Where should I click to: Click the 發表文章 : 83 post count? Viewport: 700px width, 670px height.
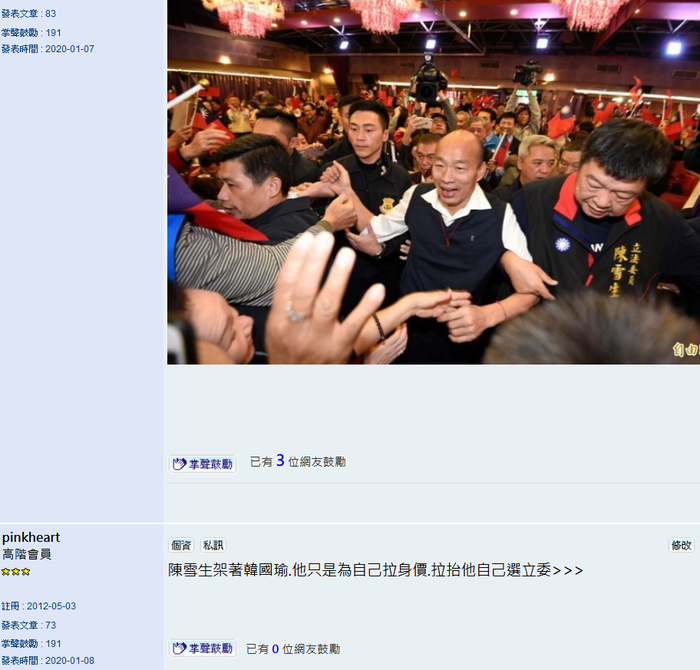[x=29, y=14]
